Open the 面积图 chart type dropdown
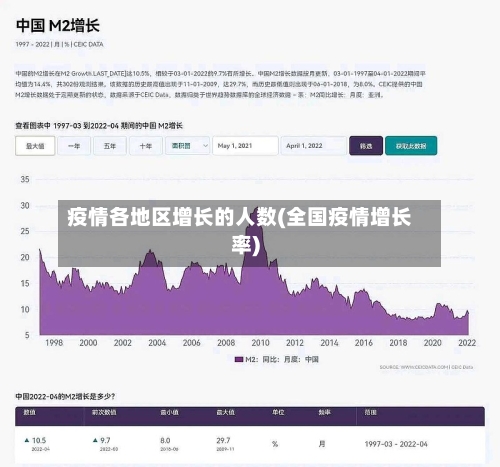The image size is (500, 467). click(188, 146)
